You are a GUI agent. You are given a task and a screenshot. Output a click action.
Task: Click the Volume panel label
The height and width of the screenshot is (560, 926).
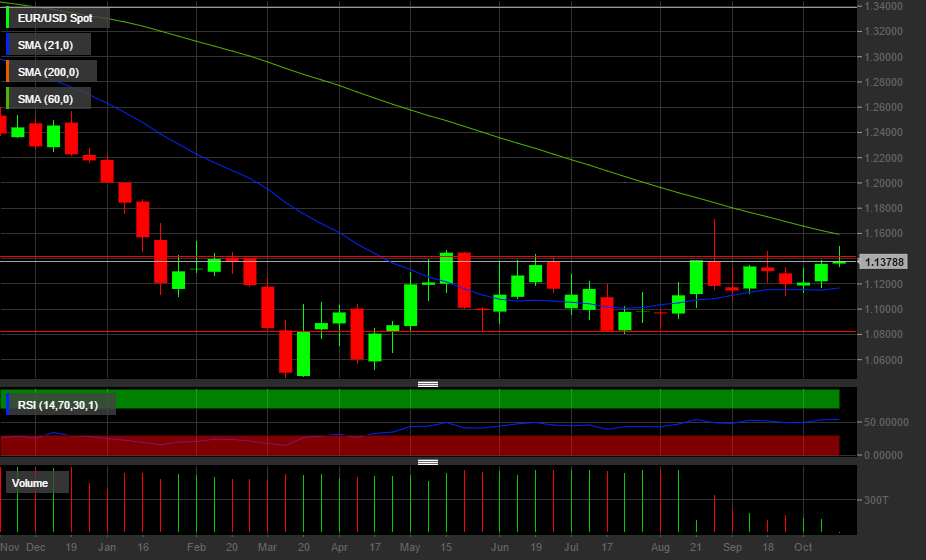pyautogui.click(x=30, y=483)
